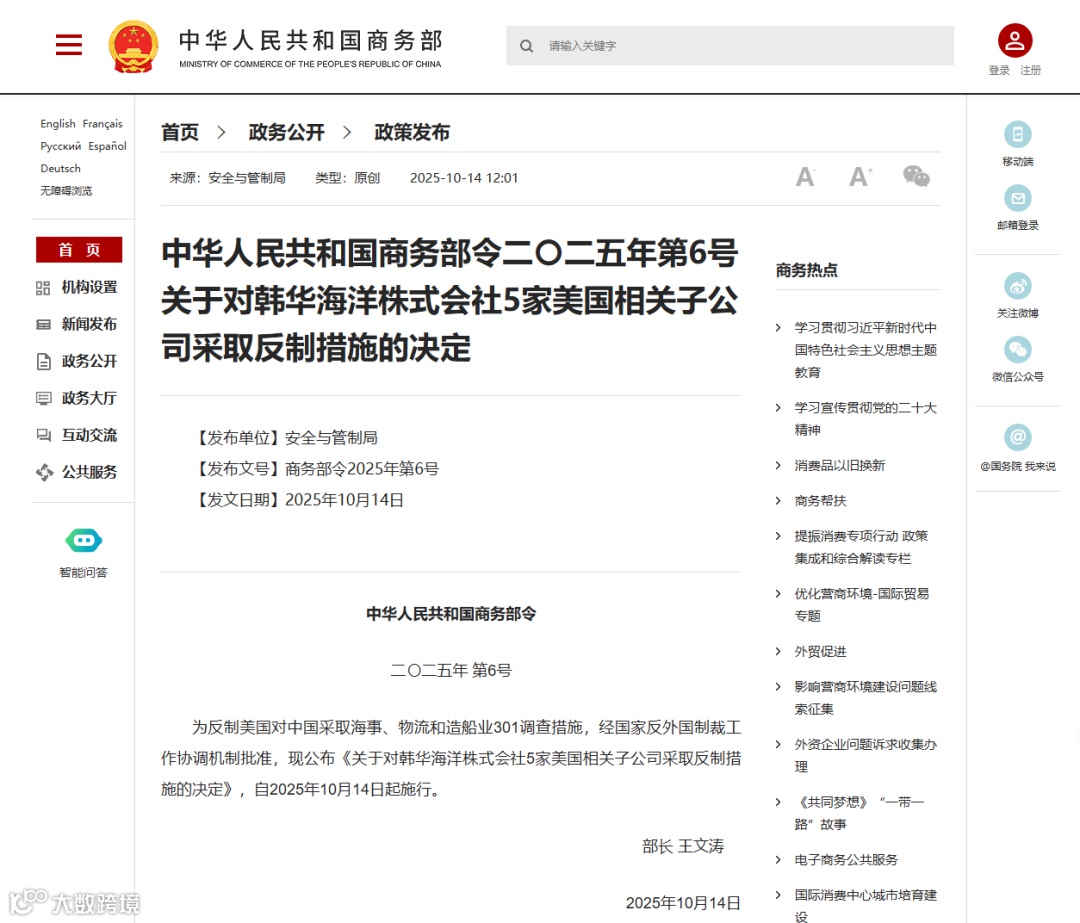Click the 政务公开 breadcrumb link
Screen dimensions: 1080x923
(287, 132)
